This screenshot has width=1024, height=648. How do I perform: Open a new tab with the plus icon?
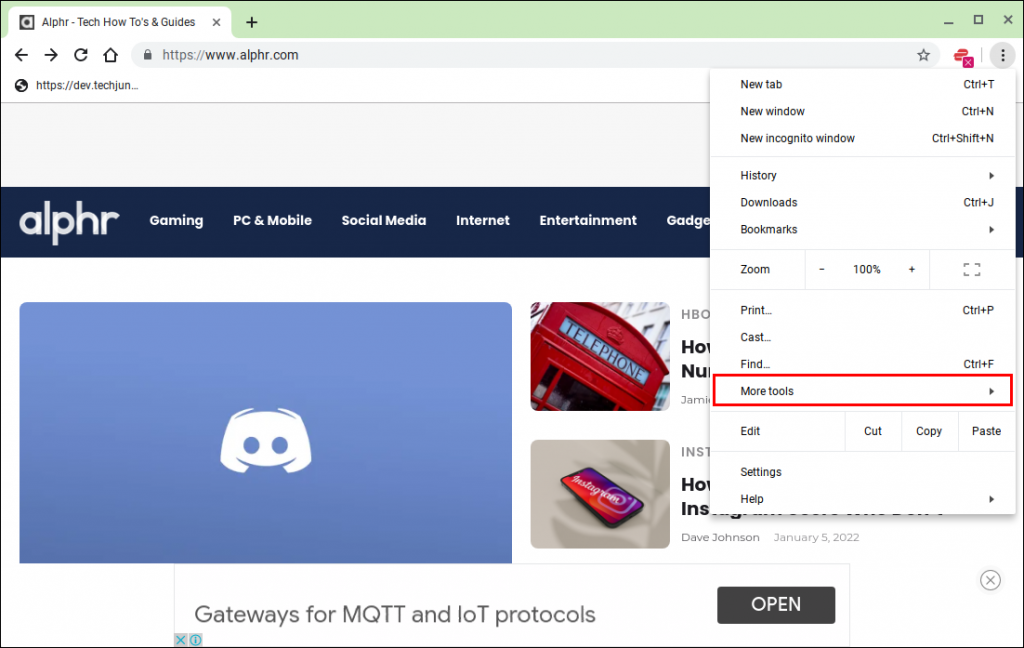[251, 21]
